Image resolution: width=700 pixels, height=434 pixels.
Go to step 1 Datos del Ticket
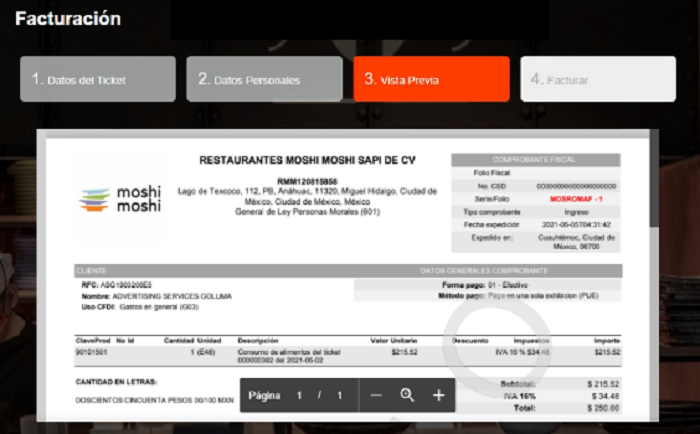pyautogui.click(x=98, y=79)
